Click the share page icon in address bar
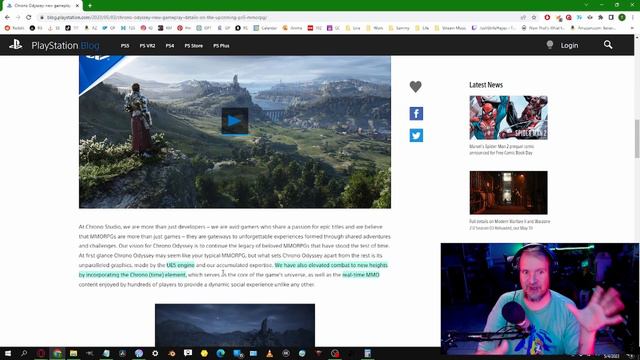Image resolution: width=640 pixels, height=360 pixels. (523, 18)
